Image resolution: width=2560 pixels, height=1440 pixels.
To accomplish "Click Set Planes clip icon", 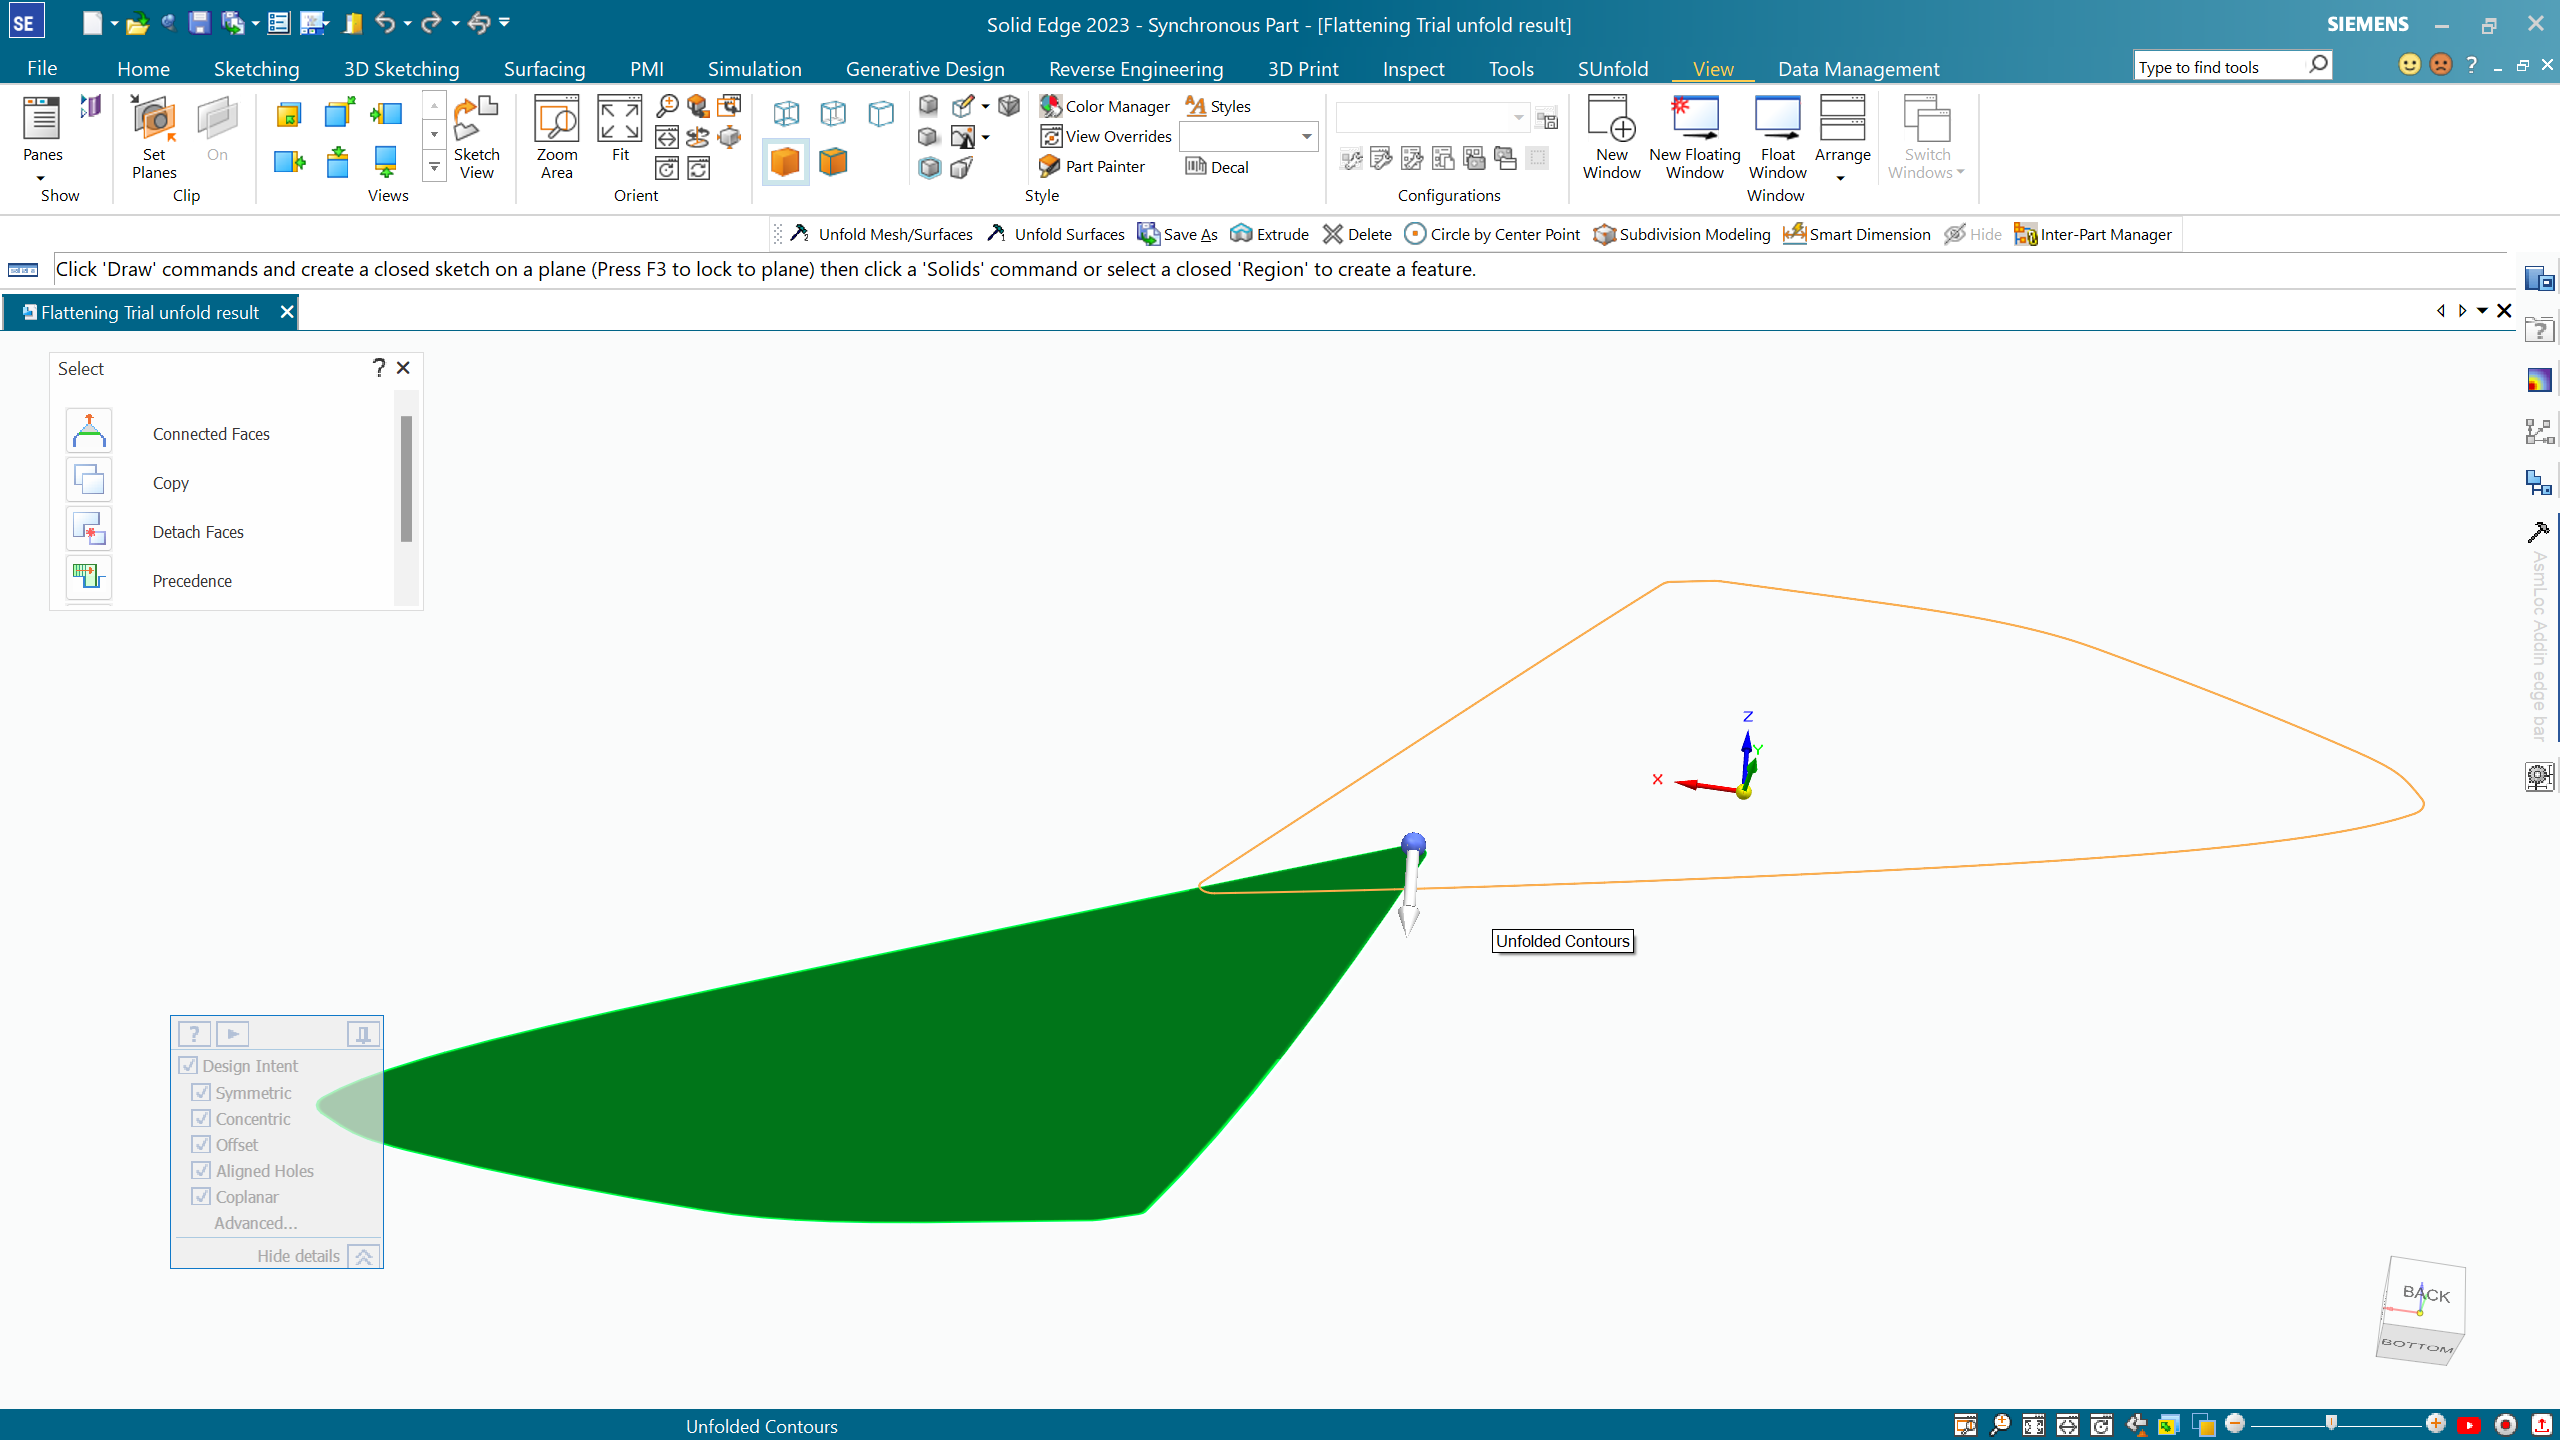I will click(x=154, y=138).
